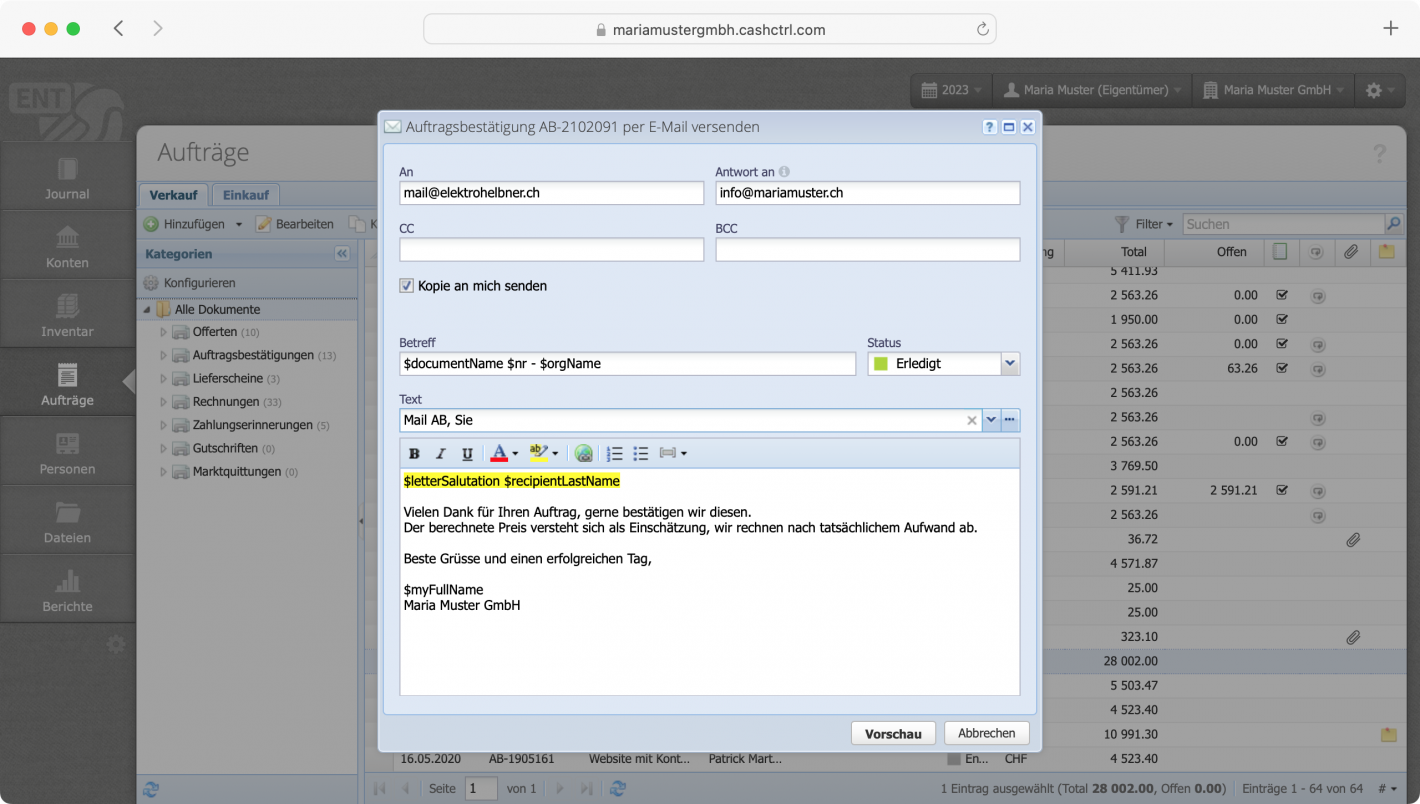This screenshot has height=804, width=1420.
Task: Click the Vorschau button
Action: click(893, 733)
